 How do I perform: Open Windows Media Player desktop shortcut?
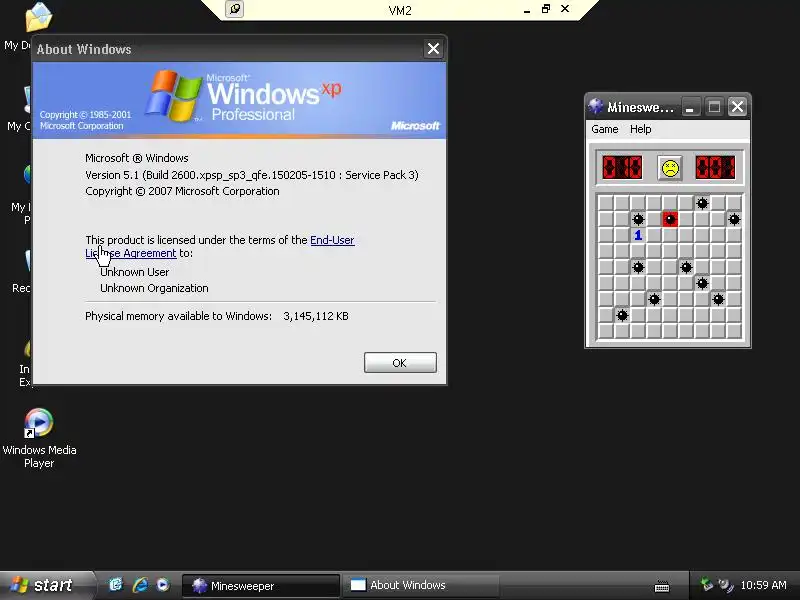pyautogui.click(x=39, y=438)
